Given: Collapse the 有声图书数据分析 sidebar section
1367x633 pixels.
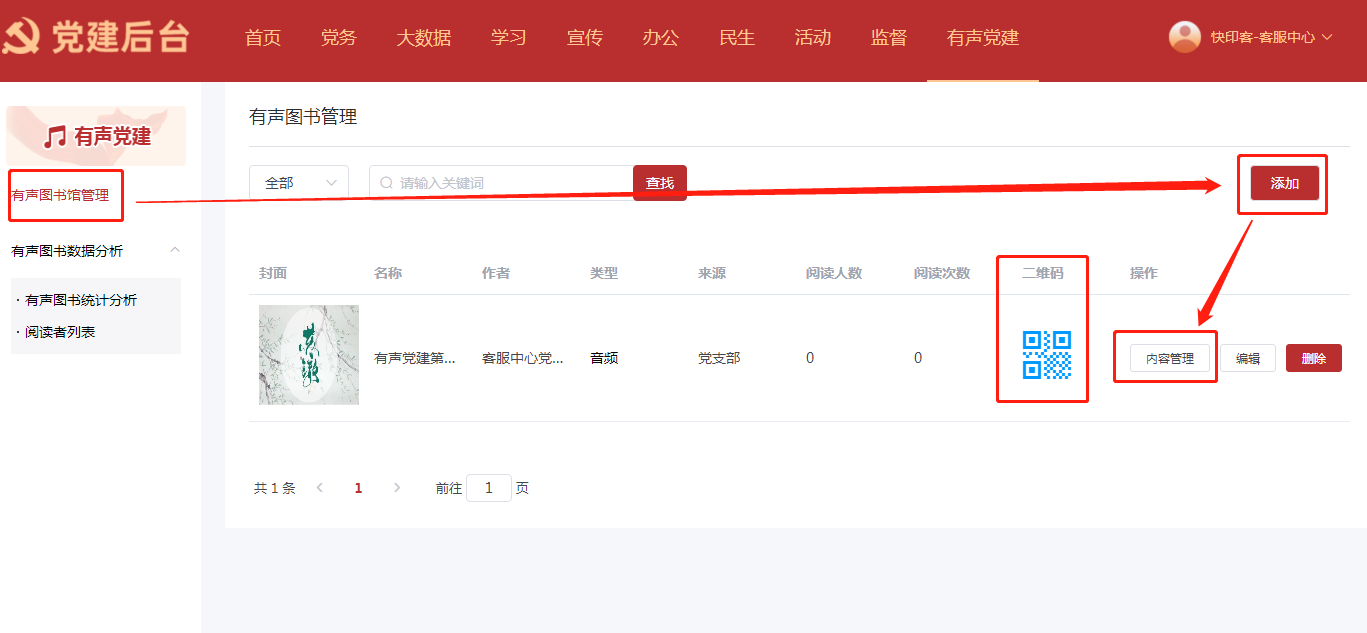Looking at the screenshot, I should click(175, 250).
